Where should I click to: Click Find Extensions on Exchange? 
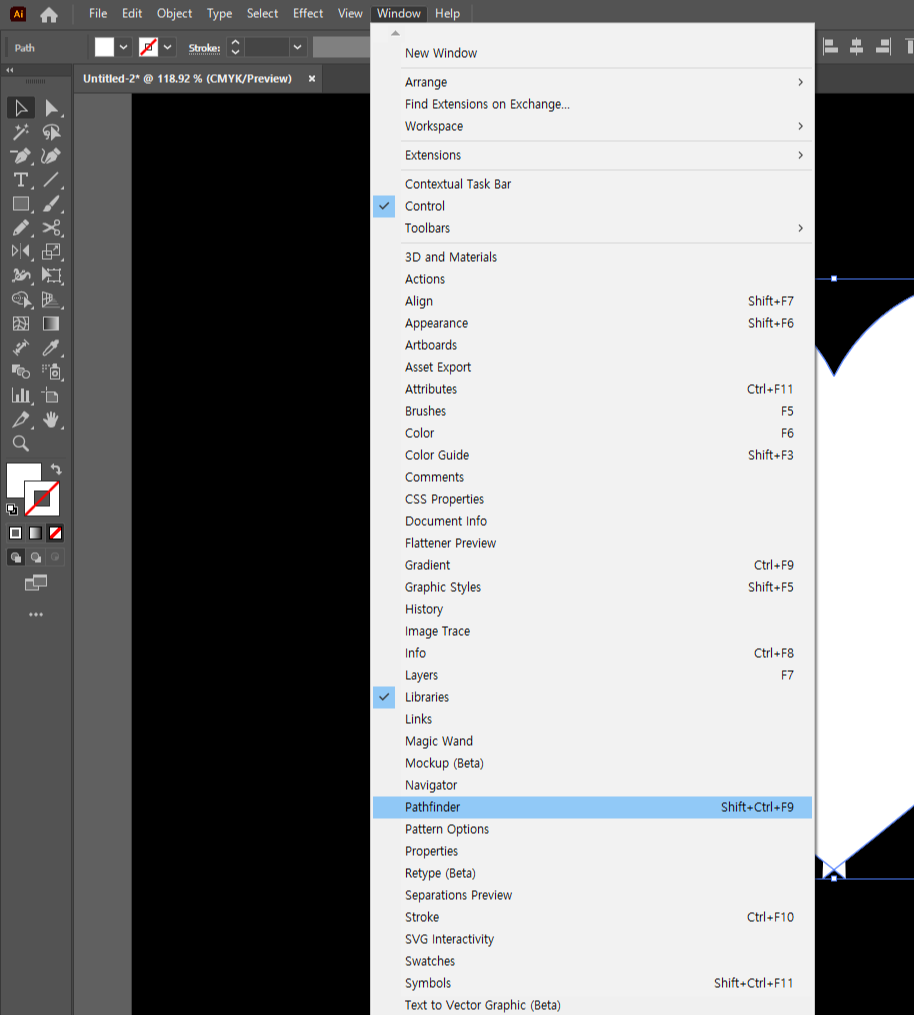pos(592,104)
